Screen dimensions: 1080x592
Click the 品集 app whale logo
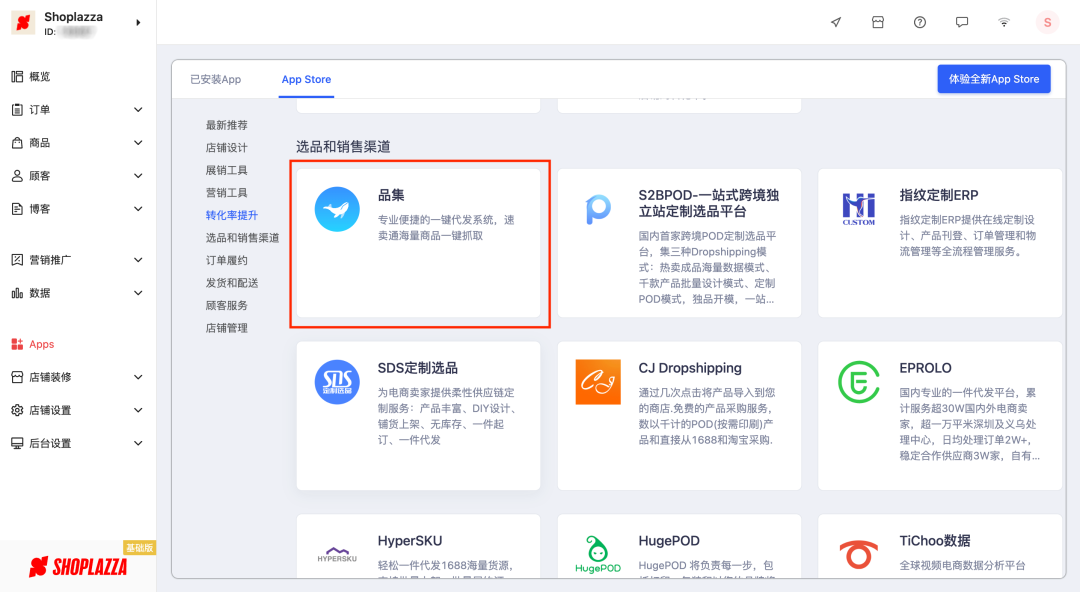(x=337, y=210)
